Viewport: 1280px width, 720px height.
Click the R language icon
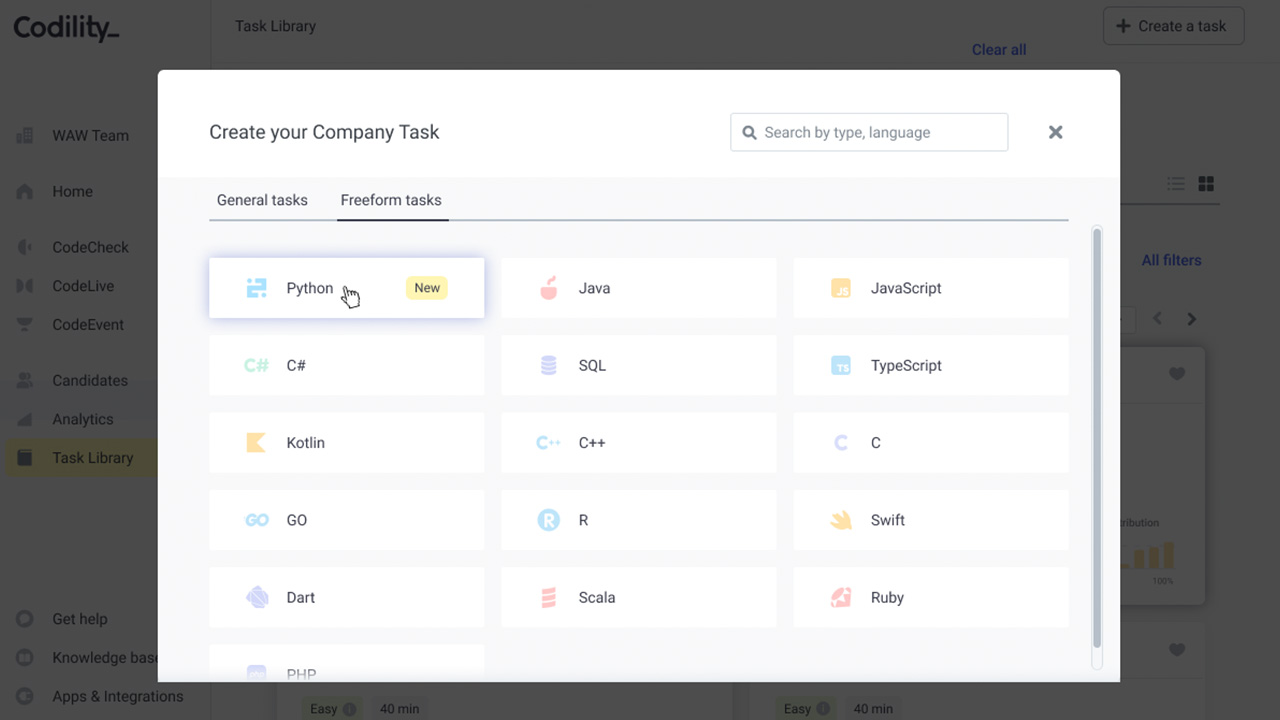(548, 520)
